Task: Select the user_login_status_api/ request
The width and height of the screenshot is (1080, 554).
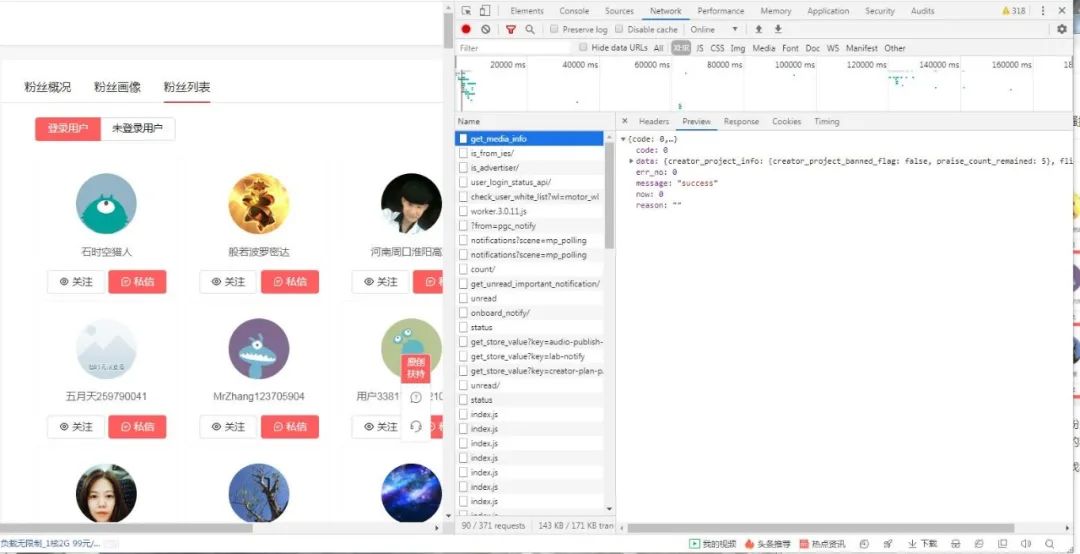Action: point(529,182)
